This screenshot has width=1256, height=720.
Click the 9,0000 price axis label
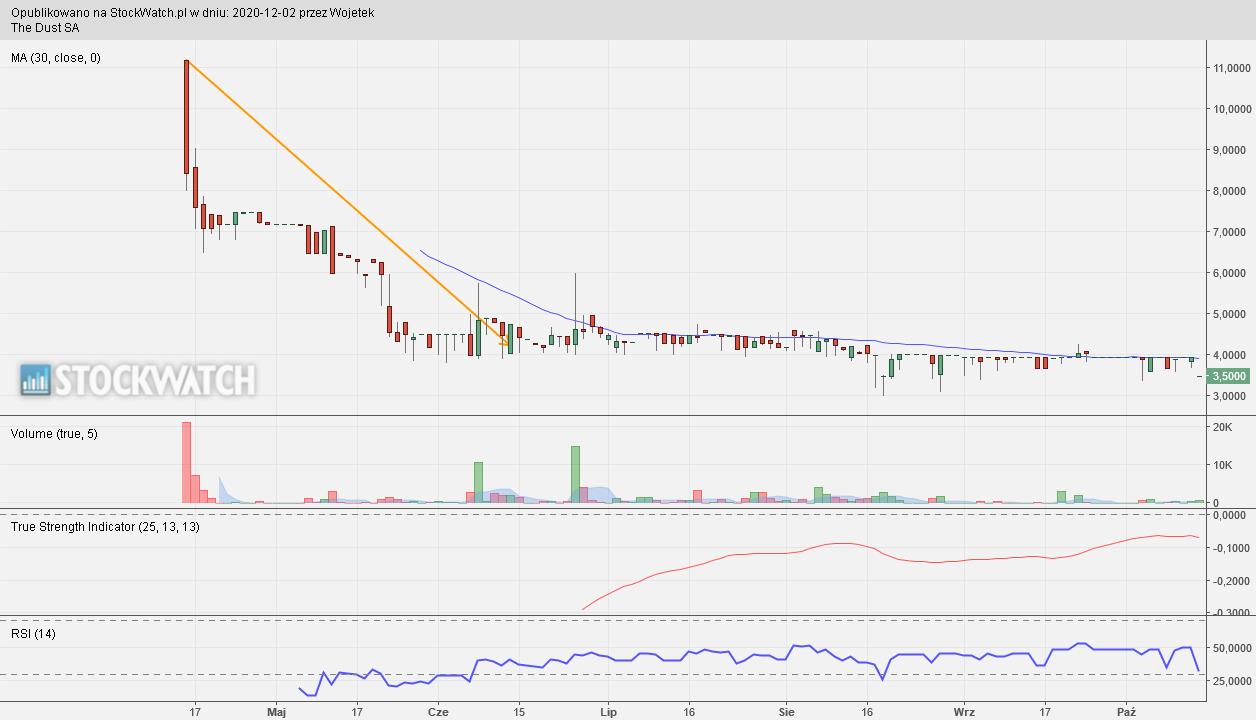(1231, 150)
